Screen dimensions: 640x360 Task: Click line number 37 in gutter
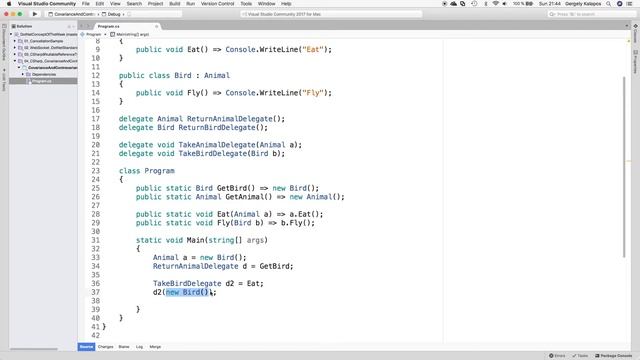tap(96, 292)
